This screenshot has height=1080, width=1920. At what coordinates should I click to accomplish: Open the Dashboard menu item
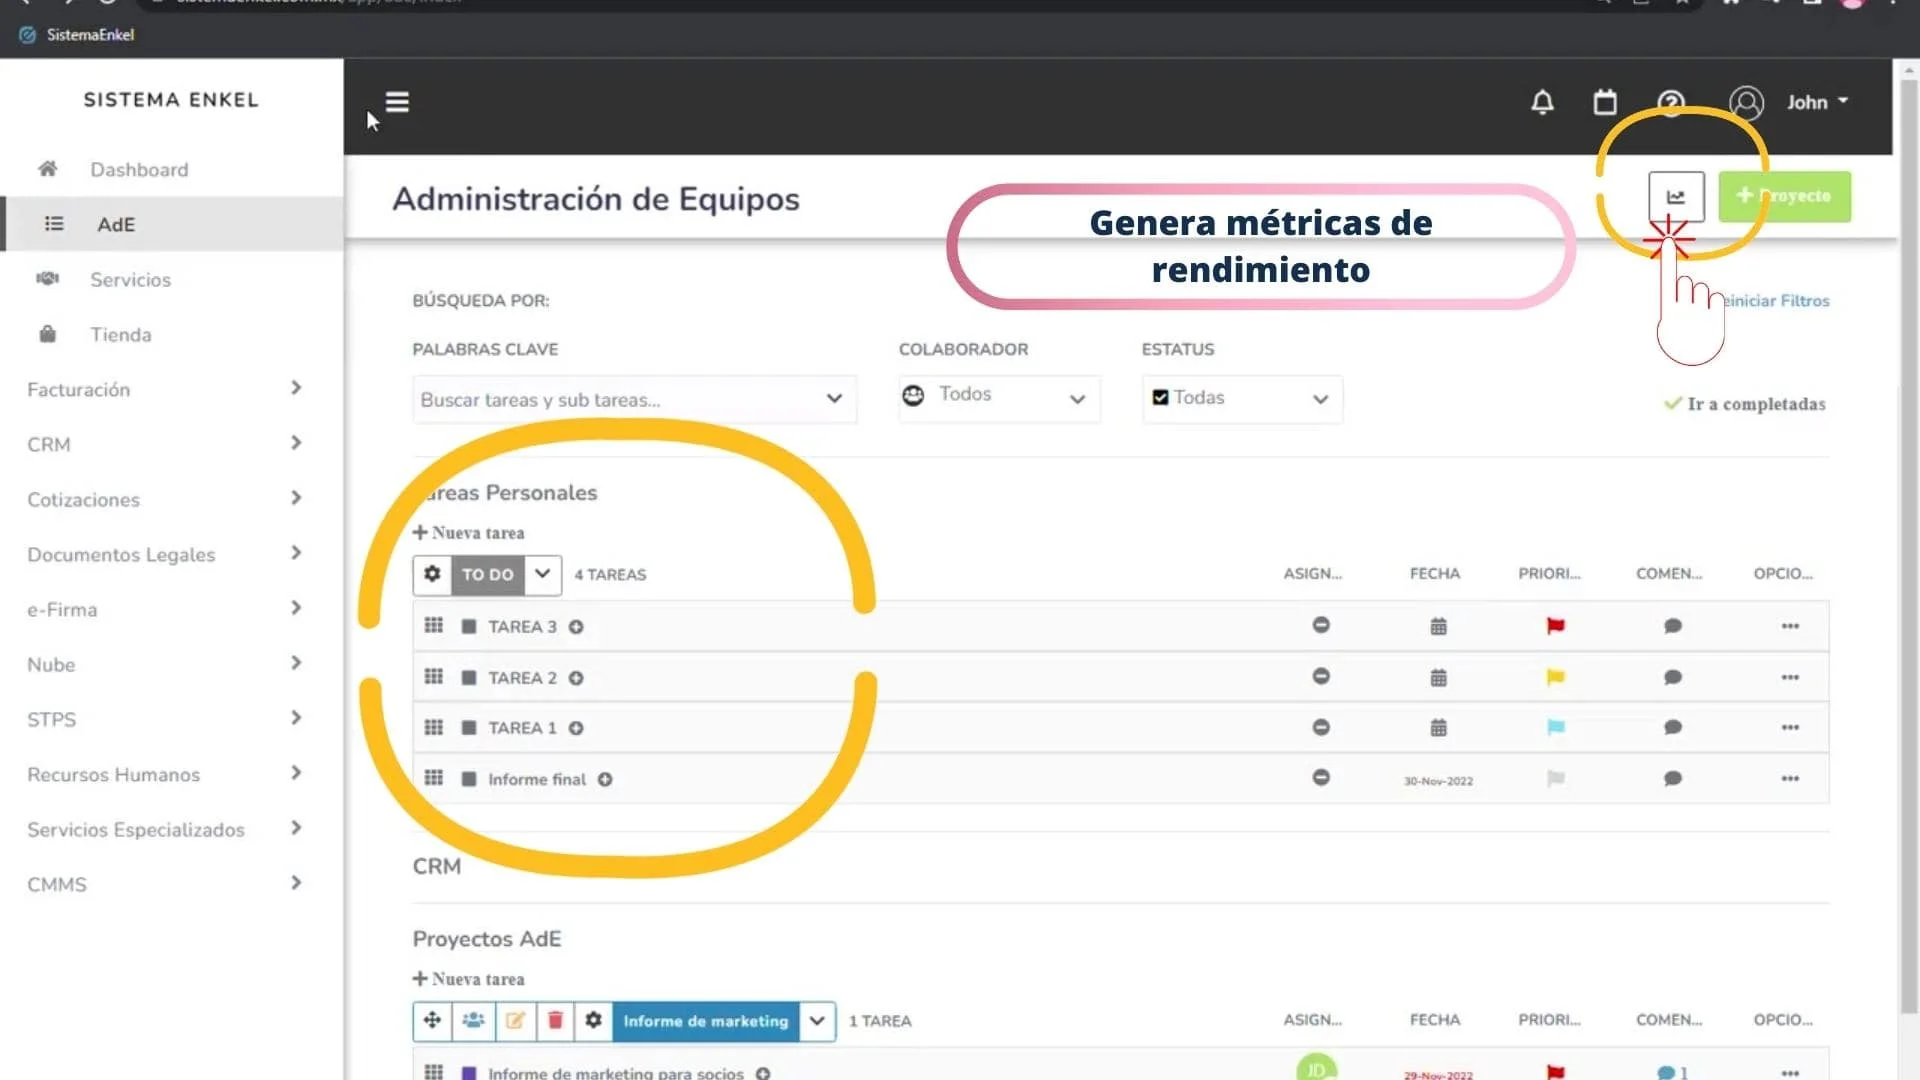point(139,169)
